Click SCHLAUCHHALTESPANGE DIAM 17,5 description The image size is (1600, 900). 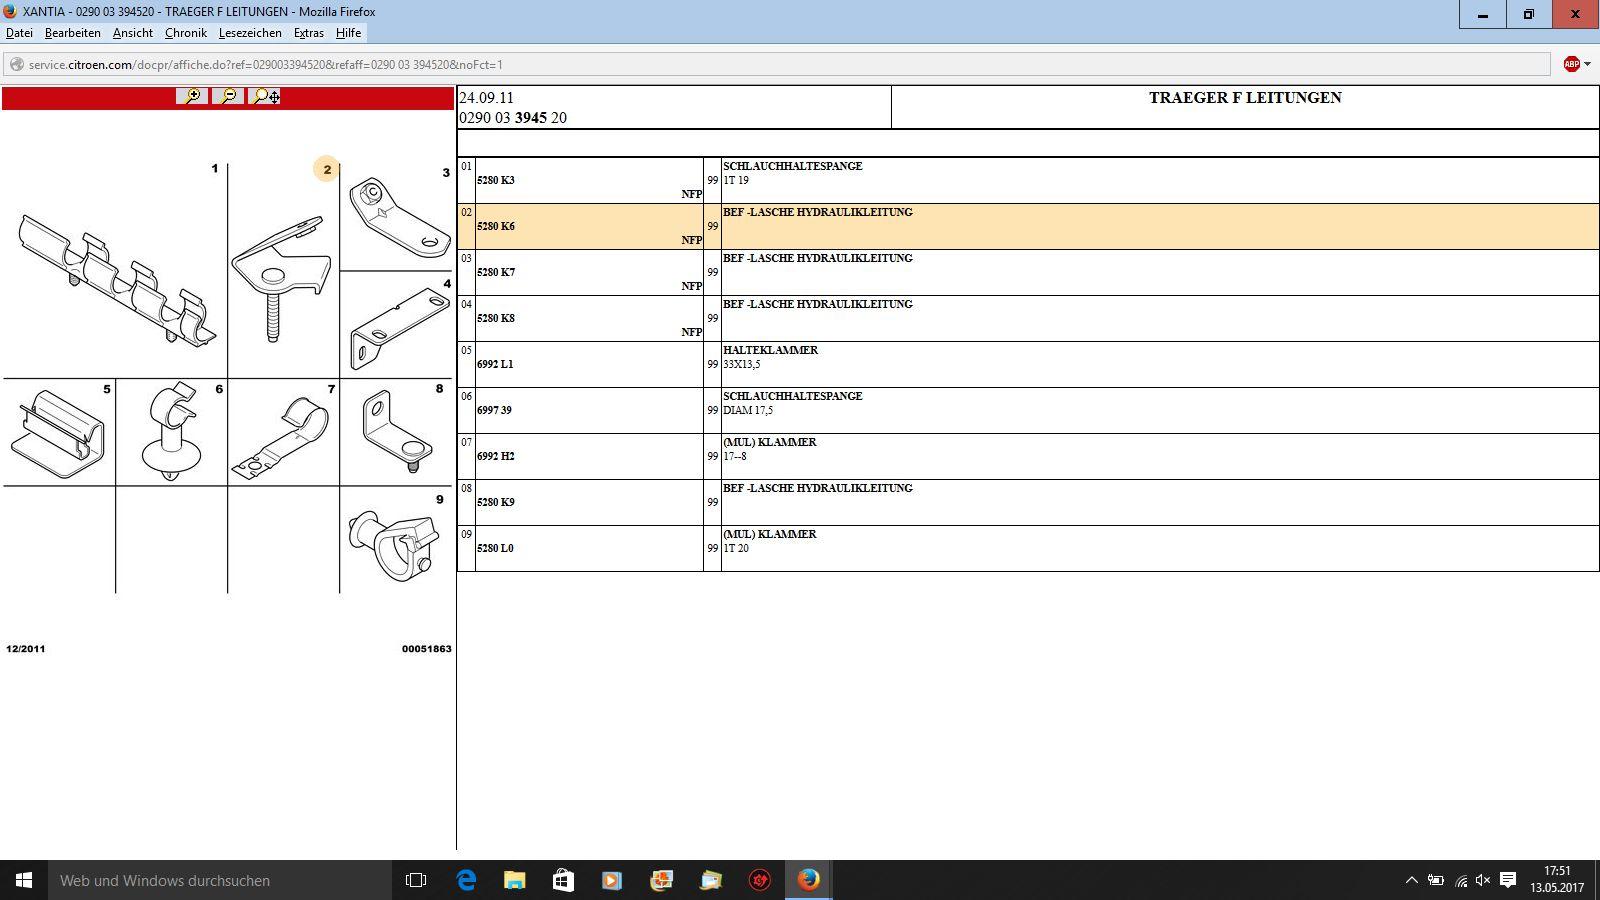point(792,404)
